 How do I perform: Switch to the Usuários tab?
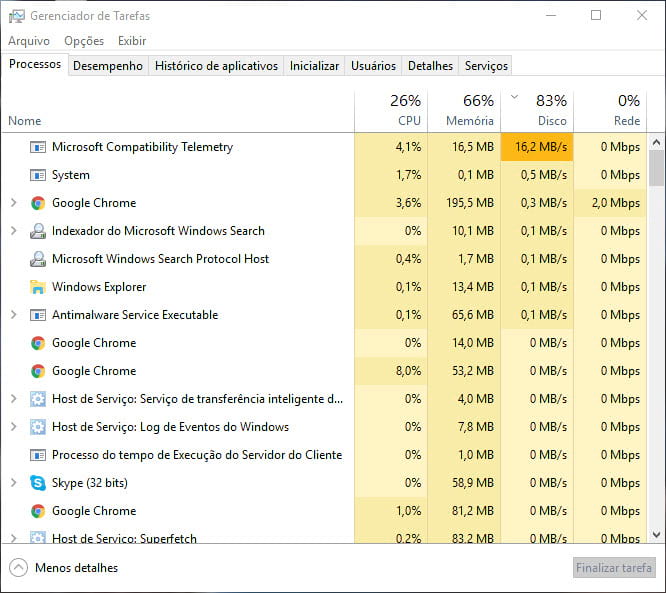click(373, 66)
